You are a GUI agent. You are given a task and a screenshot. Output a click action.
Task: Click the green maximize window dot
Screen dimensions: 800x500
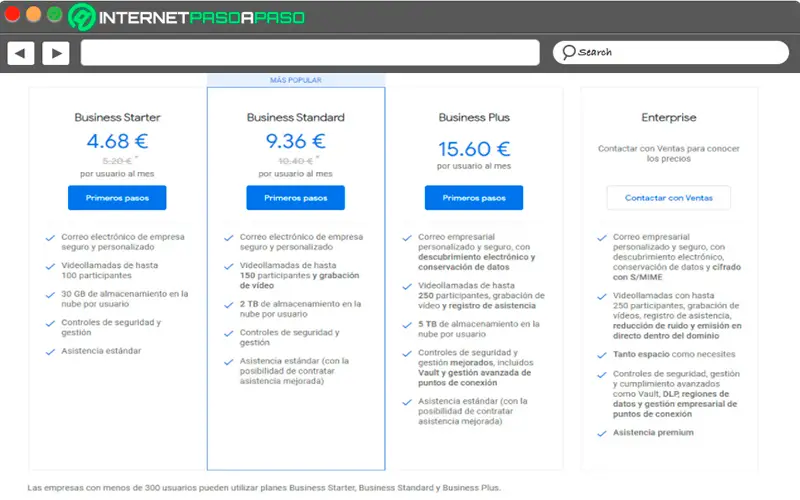53,16
